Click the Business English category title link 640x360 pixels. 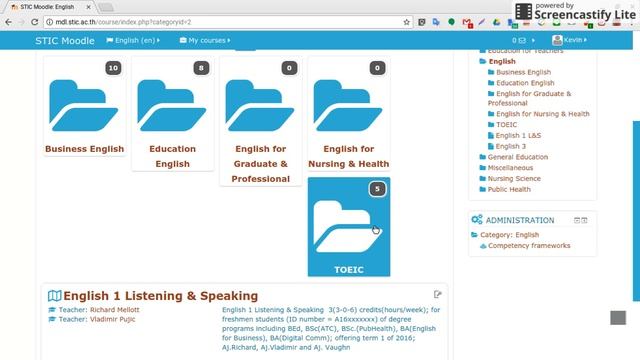pos(84,149)
